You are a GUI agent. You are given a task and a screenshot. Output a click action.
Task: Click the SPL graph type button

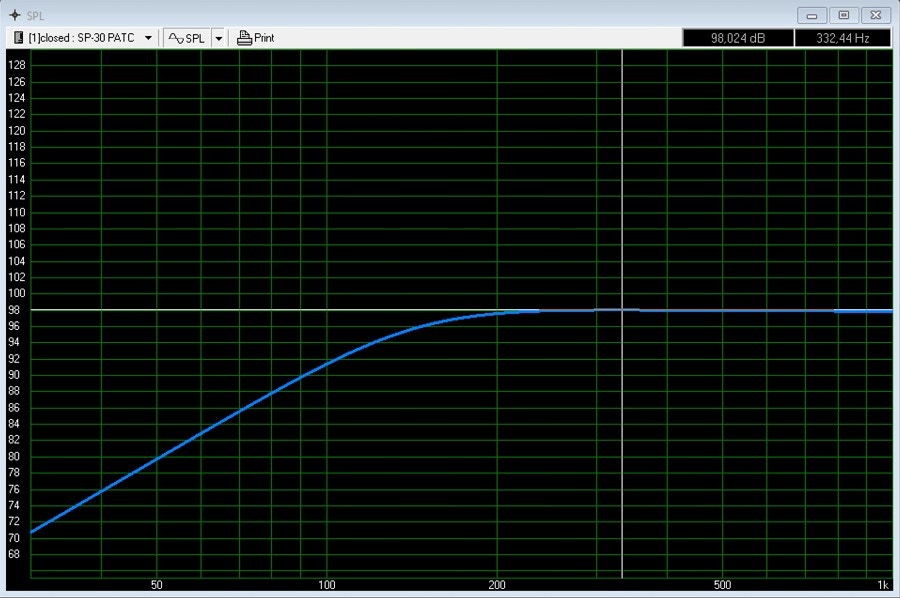click(x=187, y=38)
